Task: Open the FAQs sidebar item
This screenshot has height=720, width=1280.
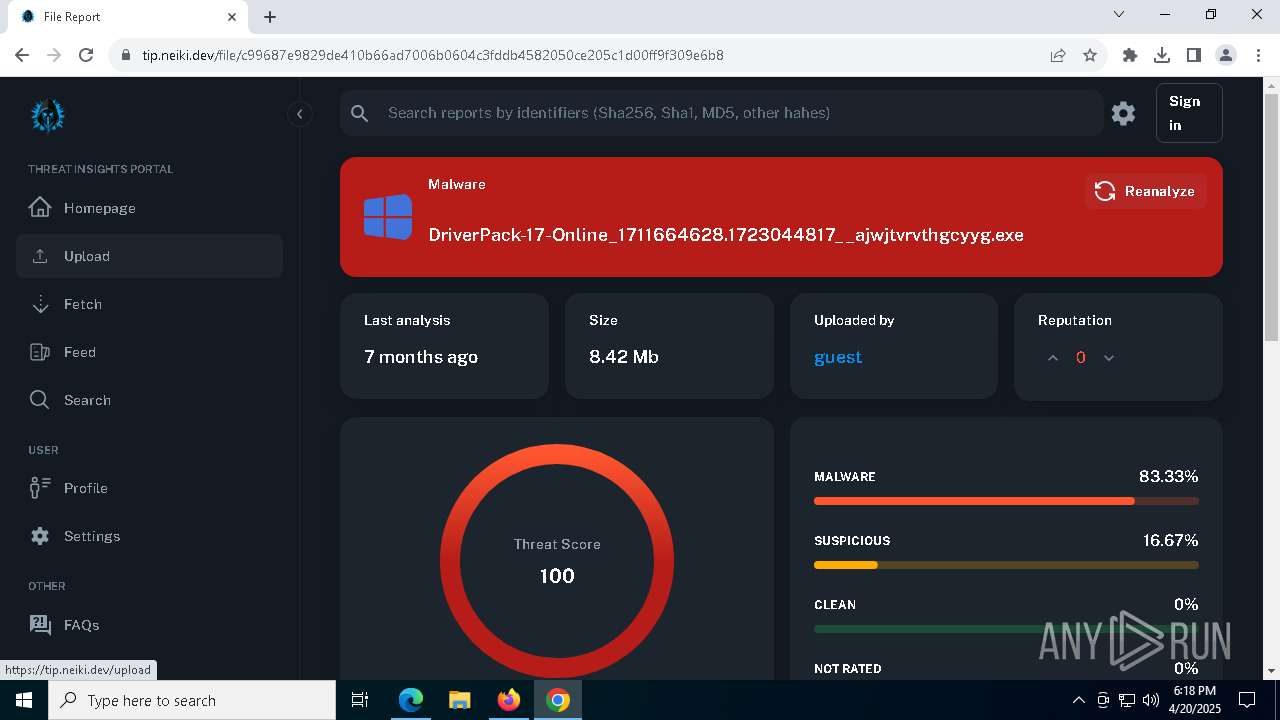Action: [149, 625]
